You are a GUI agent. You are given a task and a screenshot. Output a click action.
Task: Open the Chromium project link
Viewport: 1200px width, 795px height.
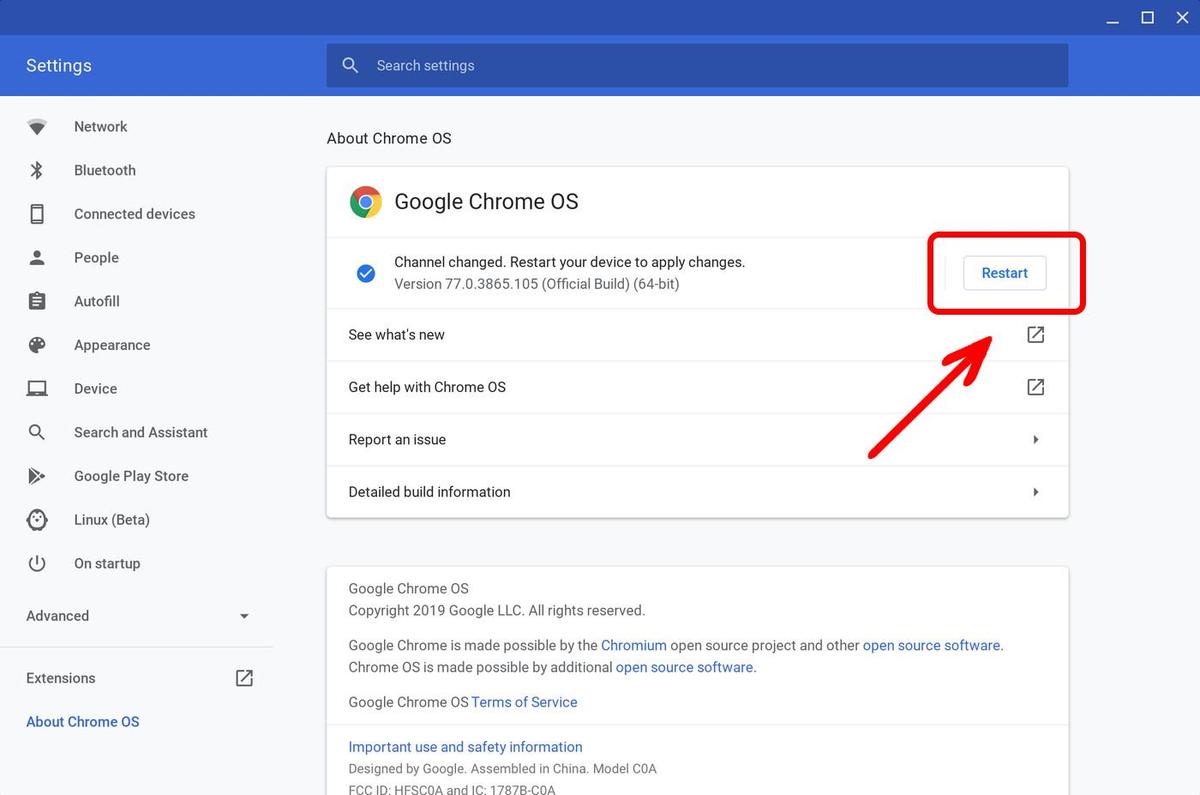click(634, 646)
